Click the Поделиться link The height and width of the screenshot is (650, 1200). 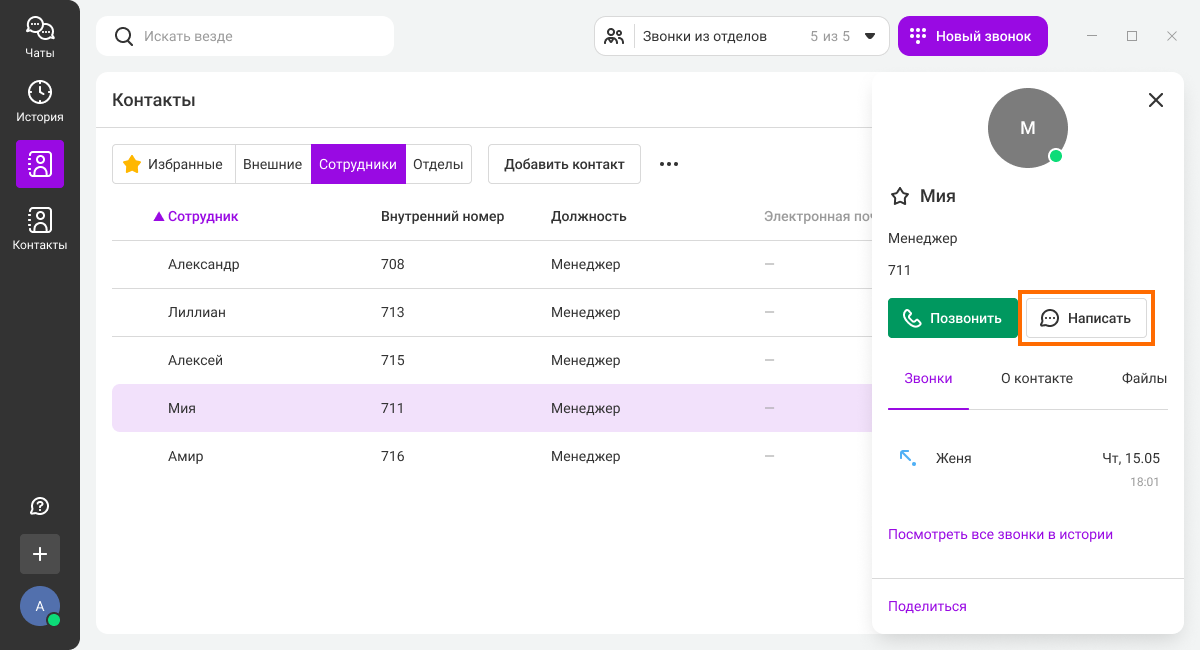tap(927, 606)
